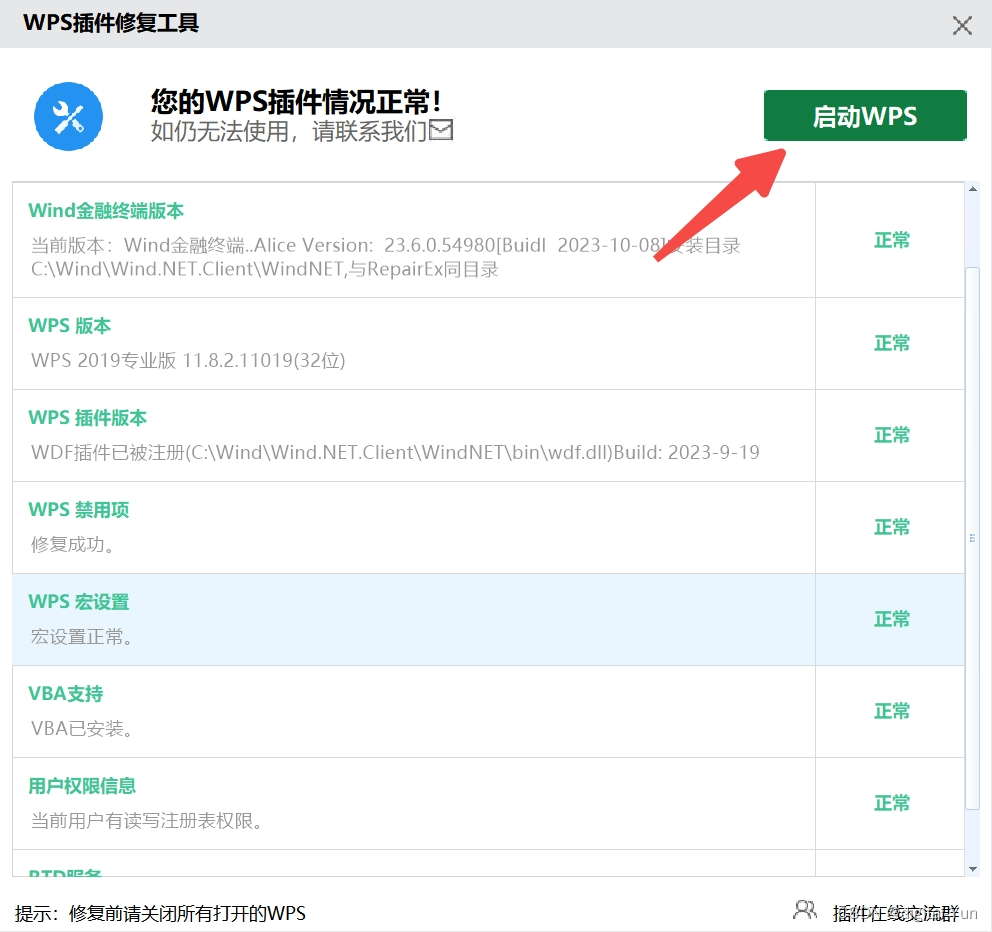The image size is (992, 932).
Task: Click the vertical scrollbar thumb
Action: 972,538
